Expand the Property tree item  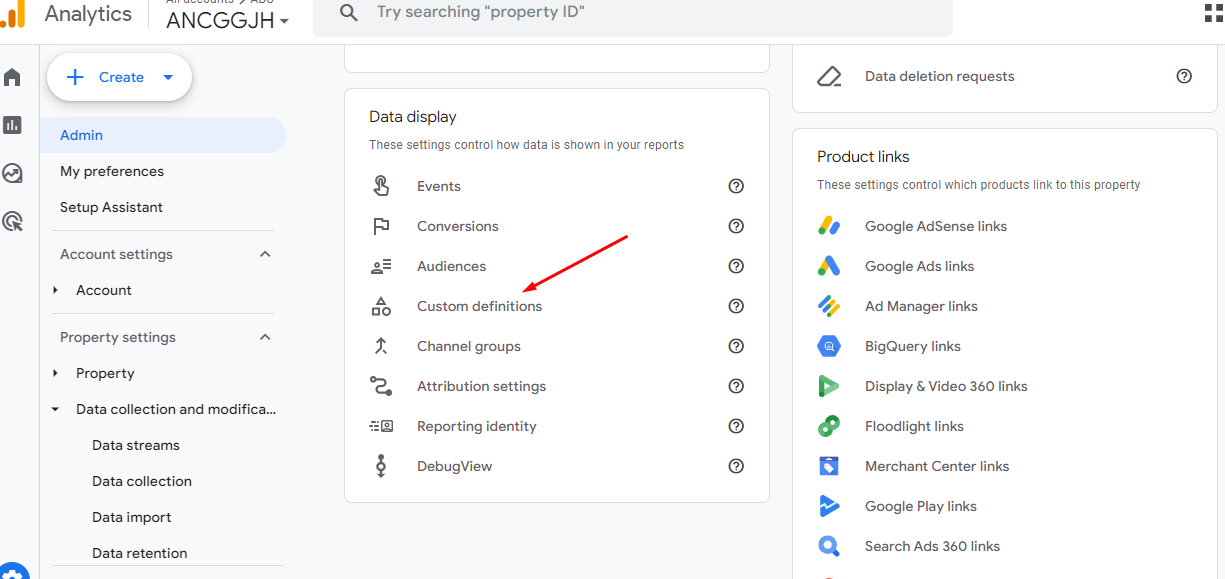tap(56, 373)
